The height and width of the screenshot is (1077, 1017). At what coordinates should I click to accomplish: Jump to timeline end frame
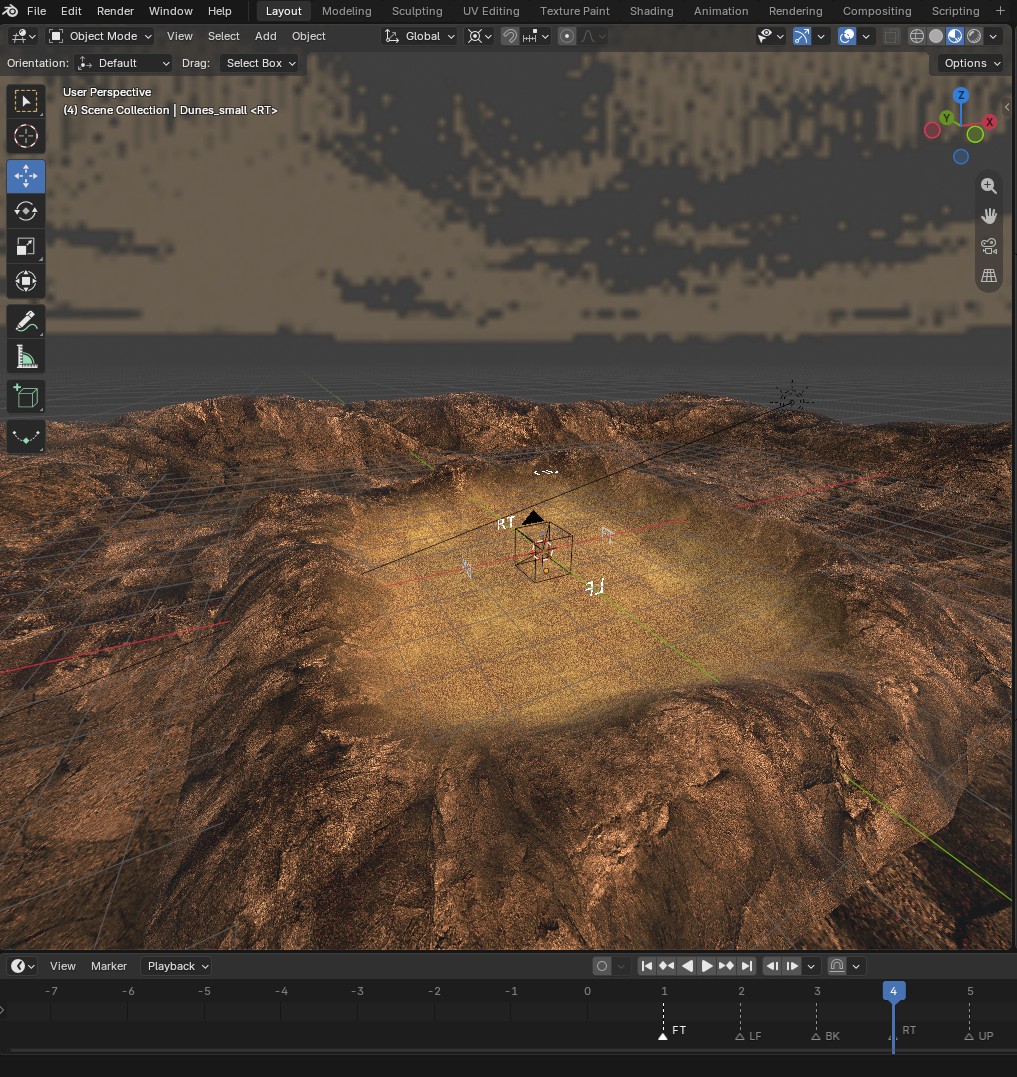tap(746, 966)
